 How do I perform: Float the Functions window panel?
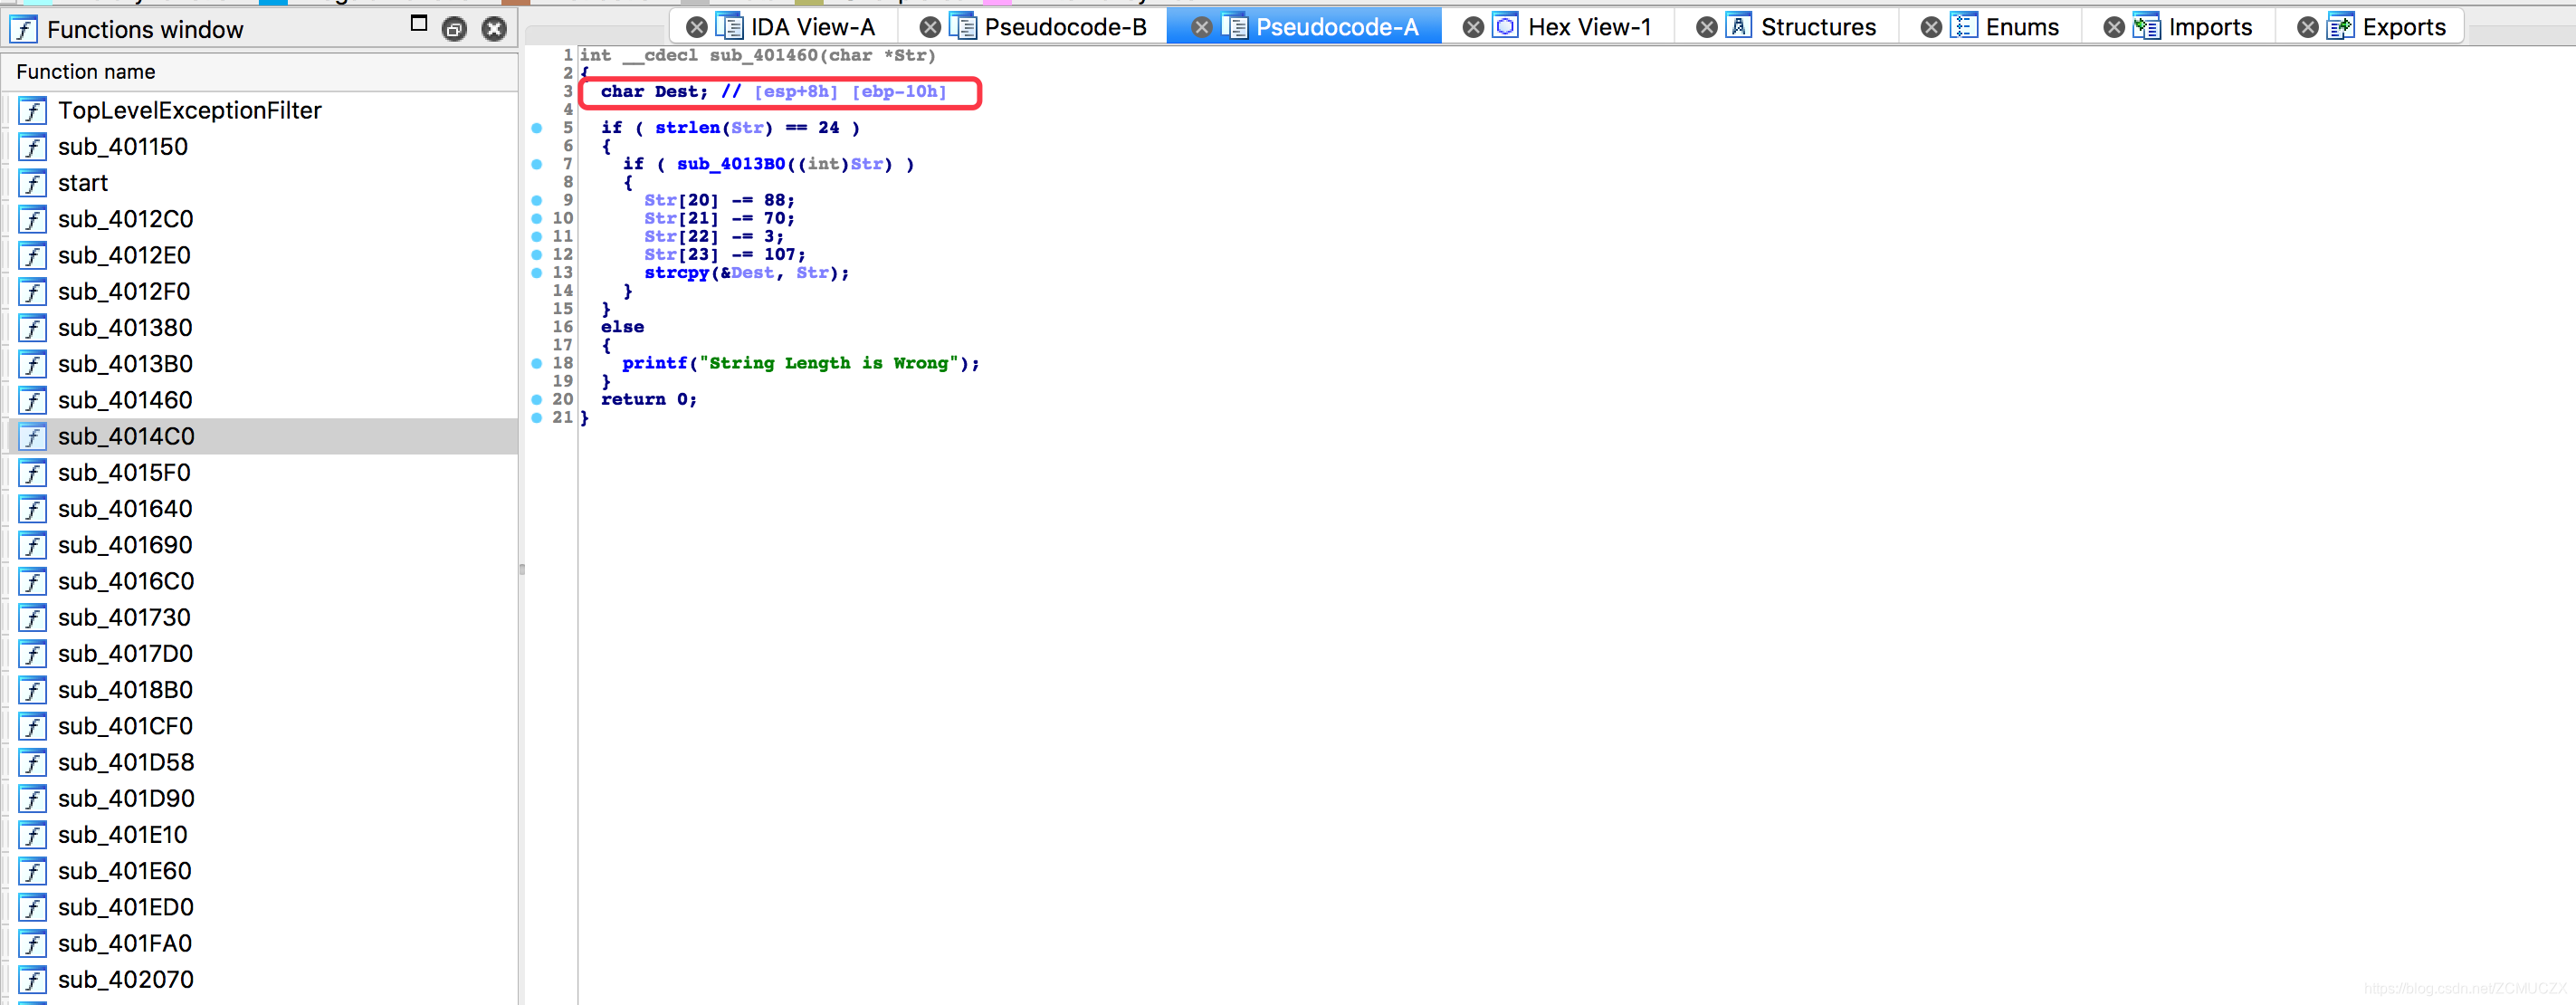click(x=454, y=29)
